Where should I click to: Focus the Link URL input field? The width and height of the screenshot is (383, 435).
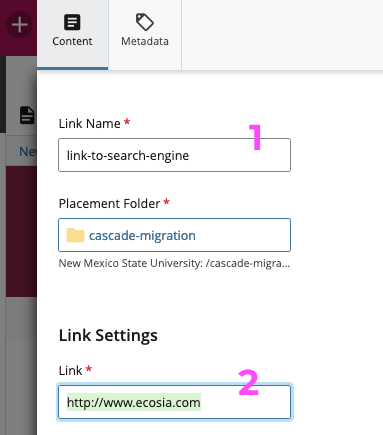[x=174, y=402]
